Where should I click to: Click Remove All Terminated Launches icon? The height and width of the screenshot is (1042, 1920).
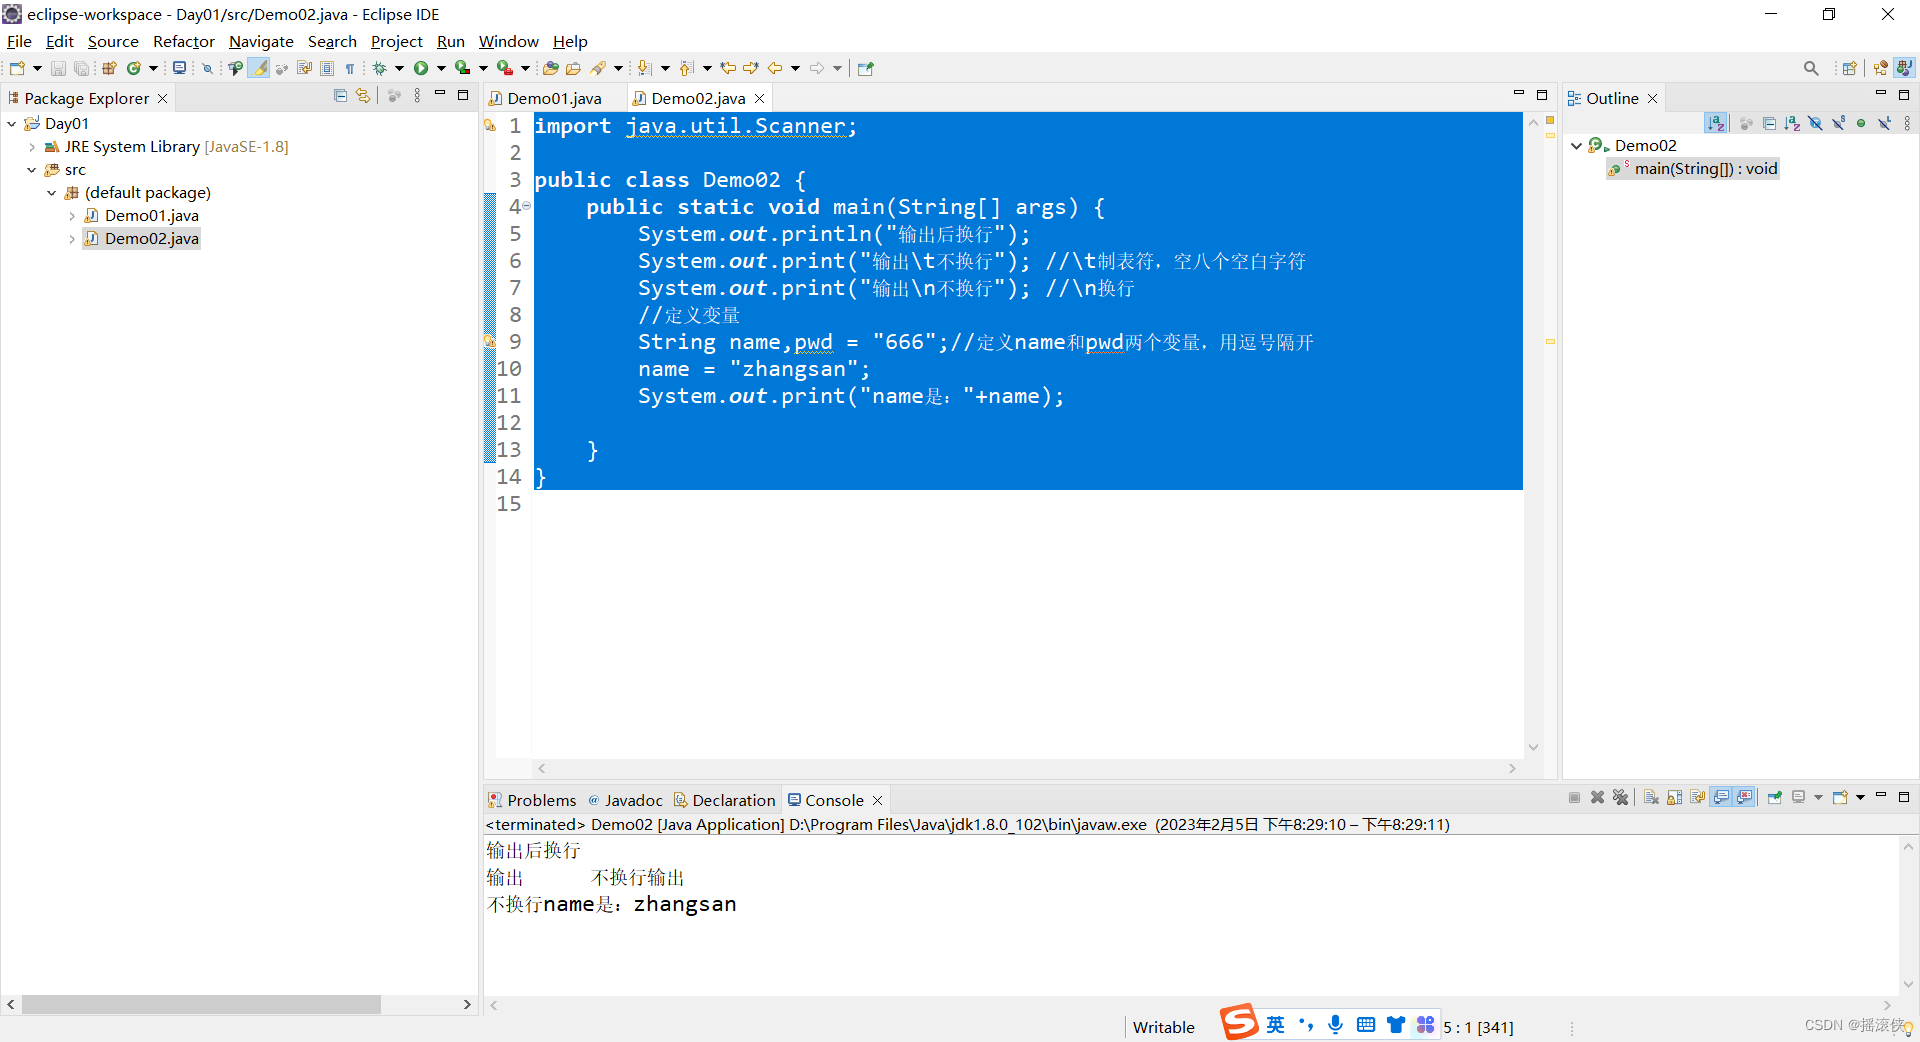(1621, 797)
